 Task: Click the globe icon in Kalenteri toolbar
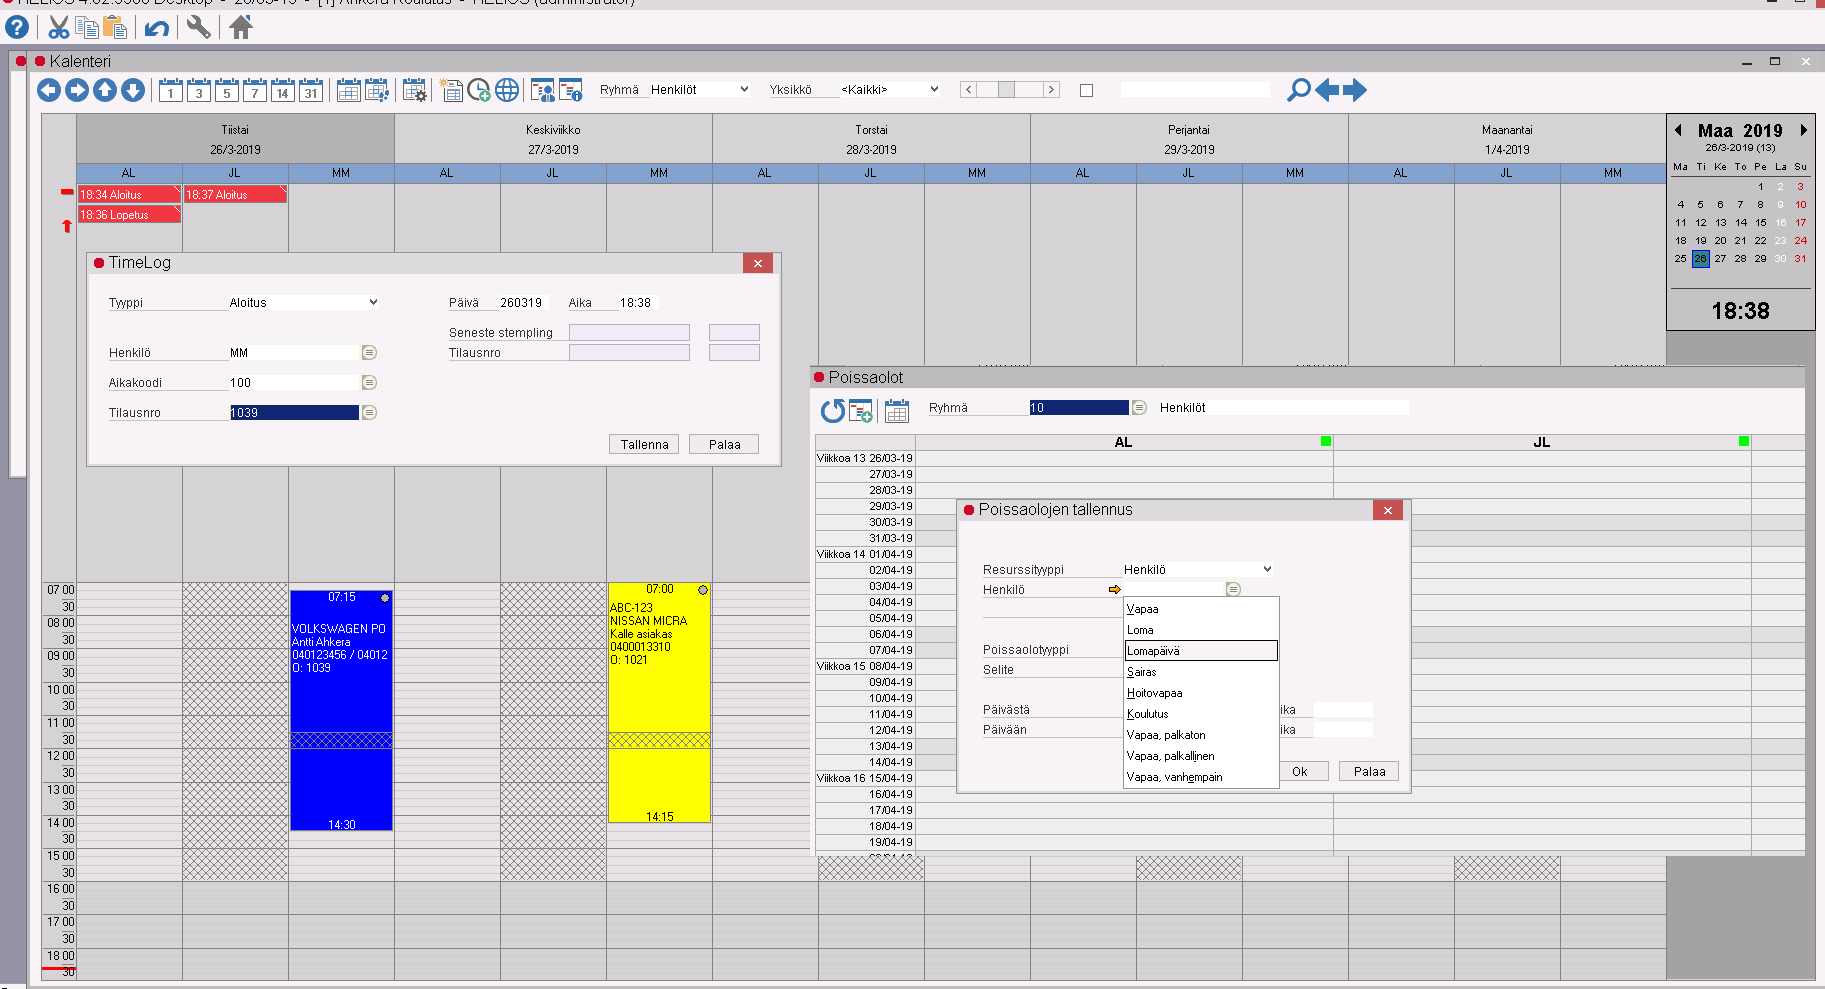[507, 90]
